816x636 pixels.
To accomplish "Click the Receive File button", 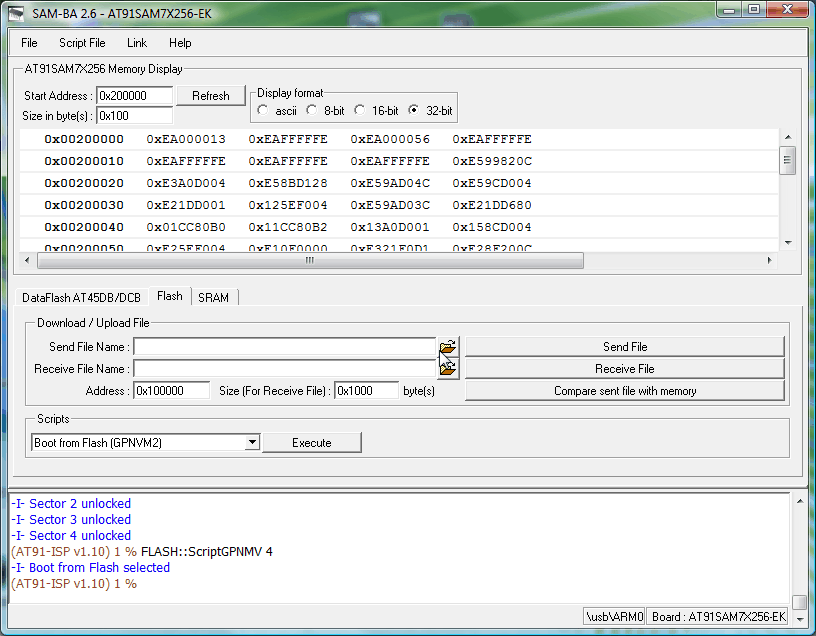I will point(624,368).
